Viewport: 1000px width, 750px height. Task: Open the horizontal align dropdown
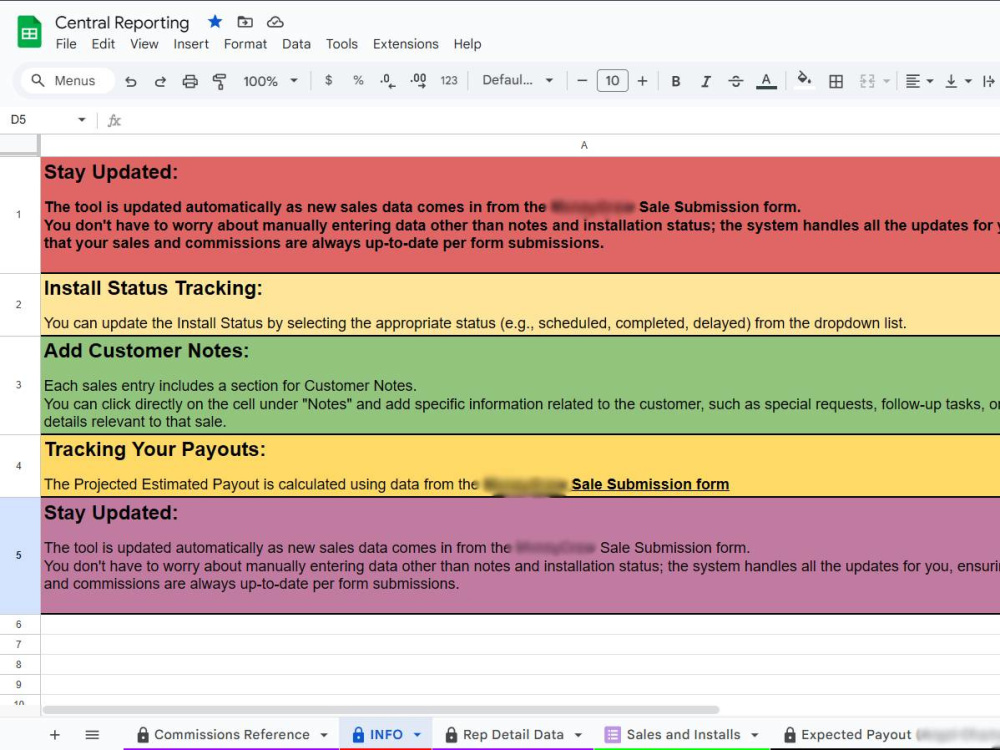coord(920,81)
